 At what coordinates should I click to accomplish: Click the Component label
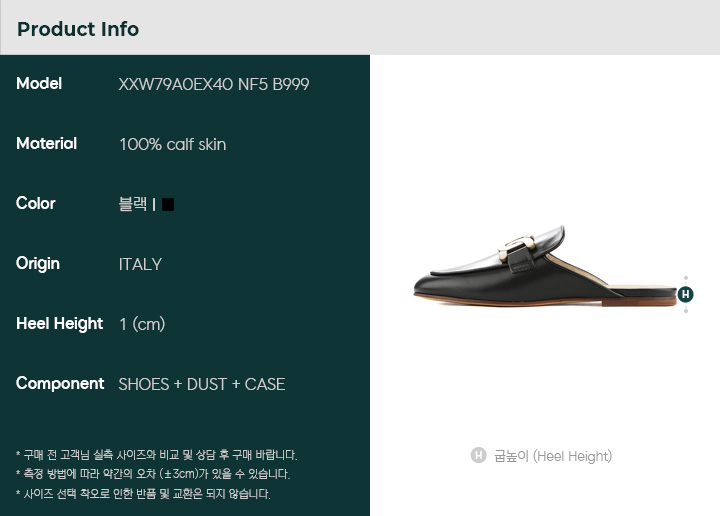coord(60,383)
